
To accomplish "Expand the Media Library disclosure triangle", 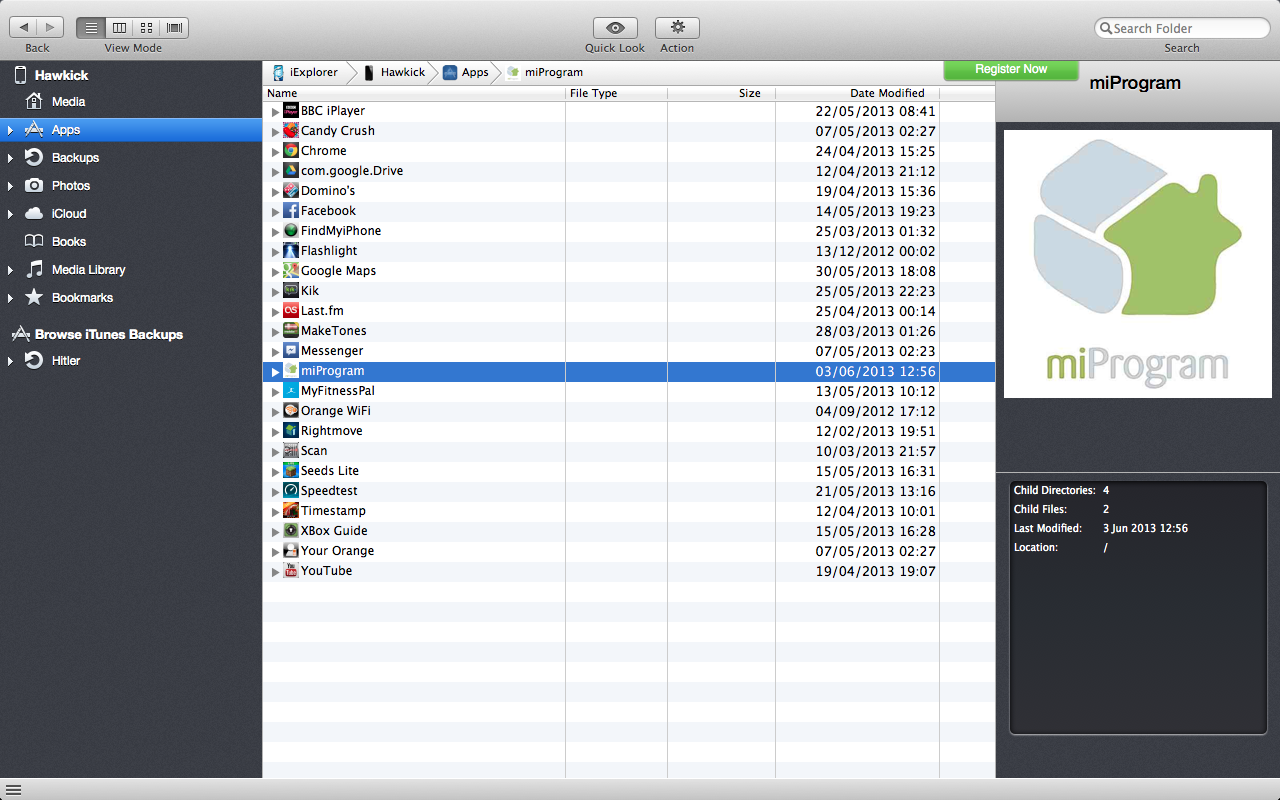I will pos(10,270).
